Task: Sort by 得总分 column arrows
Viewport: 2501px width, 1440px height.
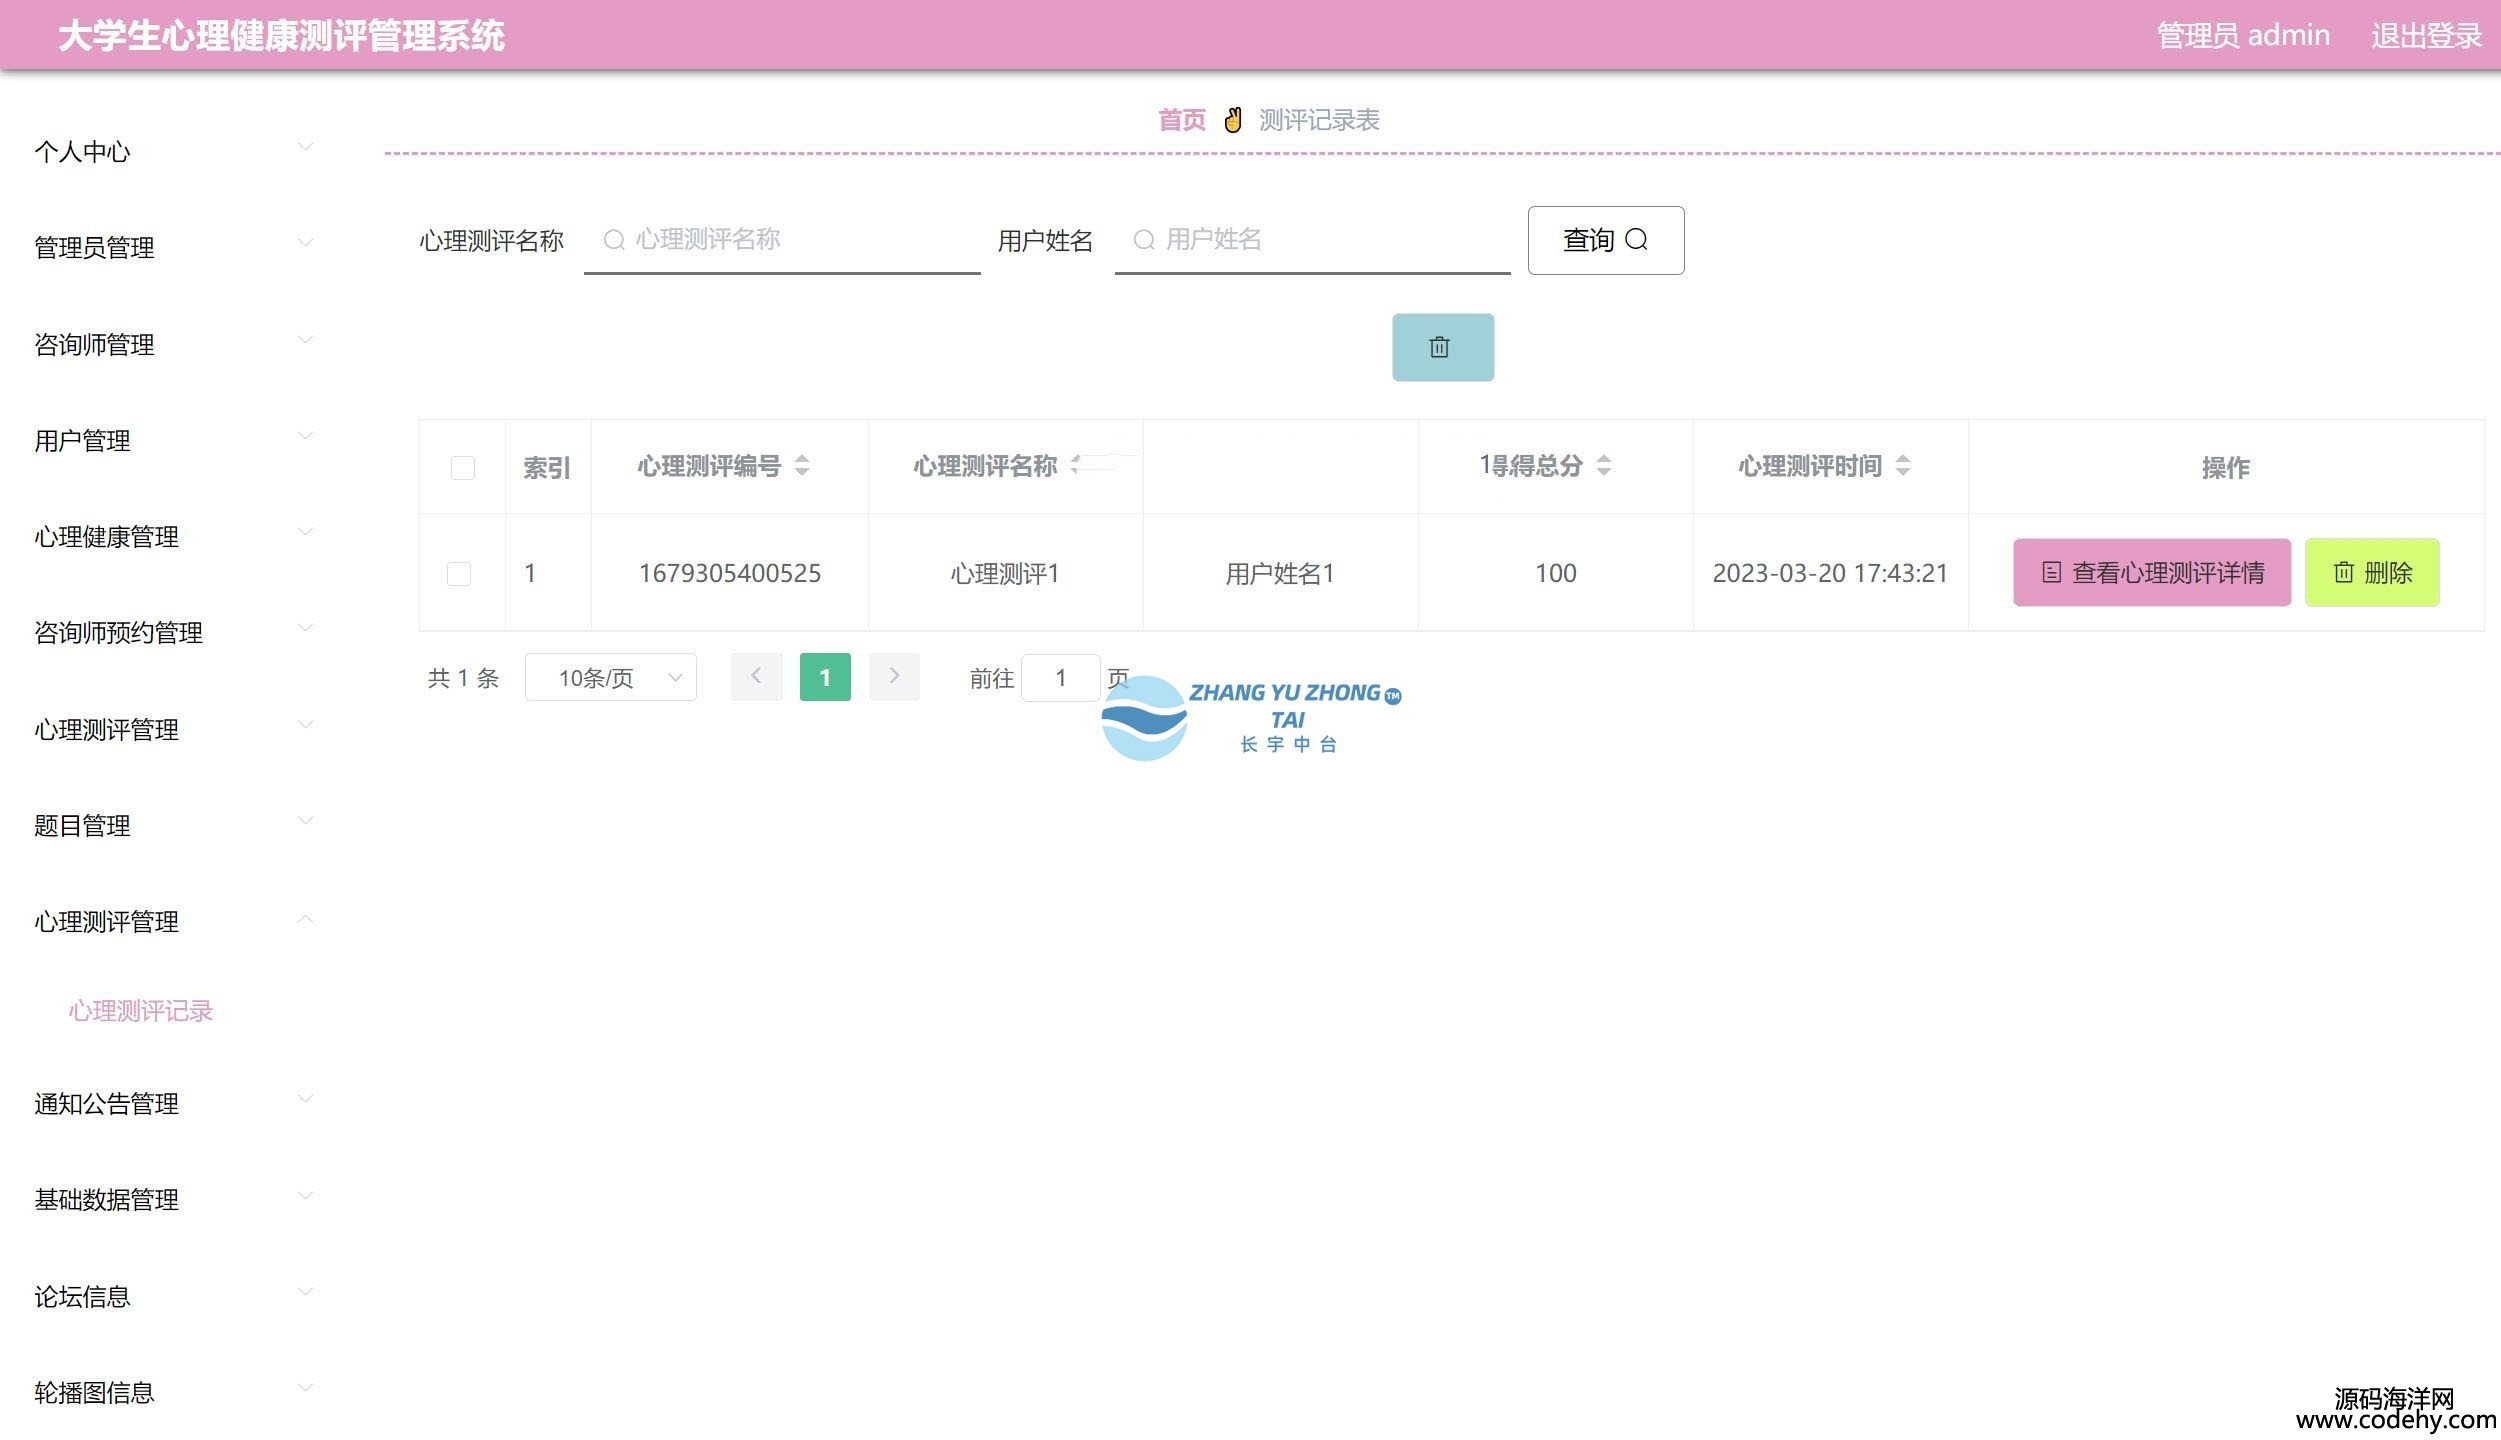Action: (x=1604, y=465)
